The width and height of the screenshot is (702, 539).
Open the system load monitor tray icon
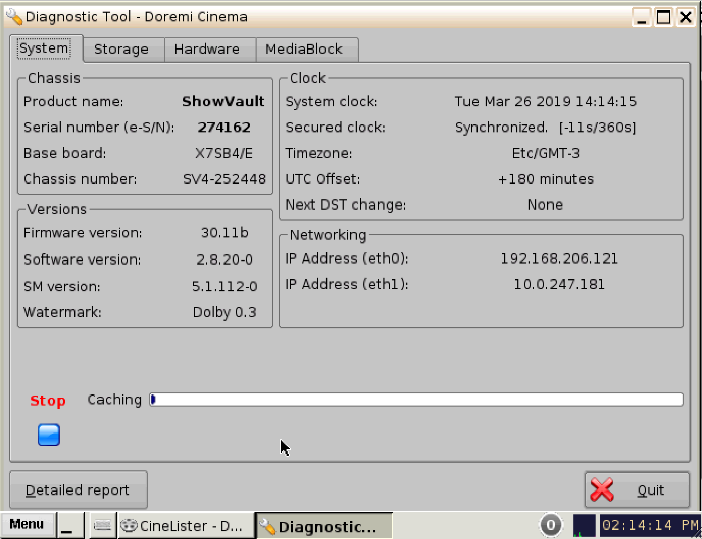coord(584,525)
